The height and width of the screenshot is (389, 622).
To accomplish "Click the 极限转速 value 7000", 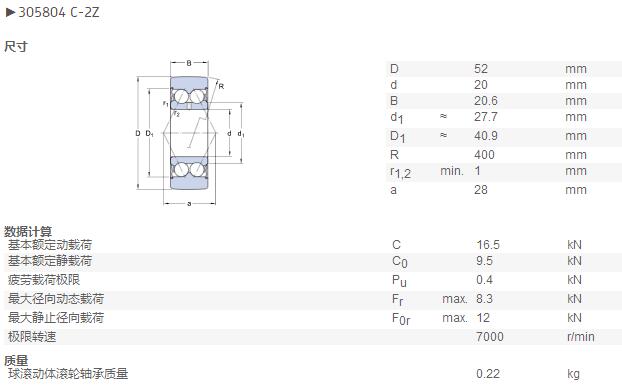I will [x=490, y=337].
